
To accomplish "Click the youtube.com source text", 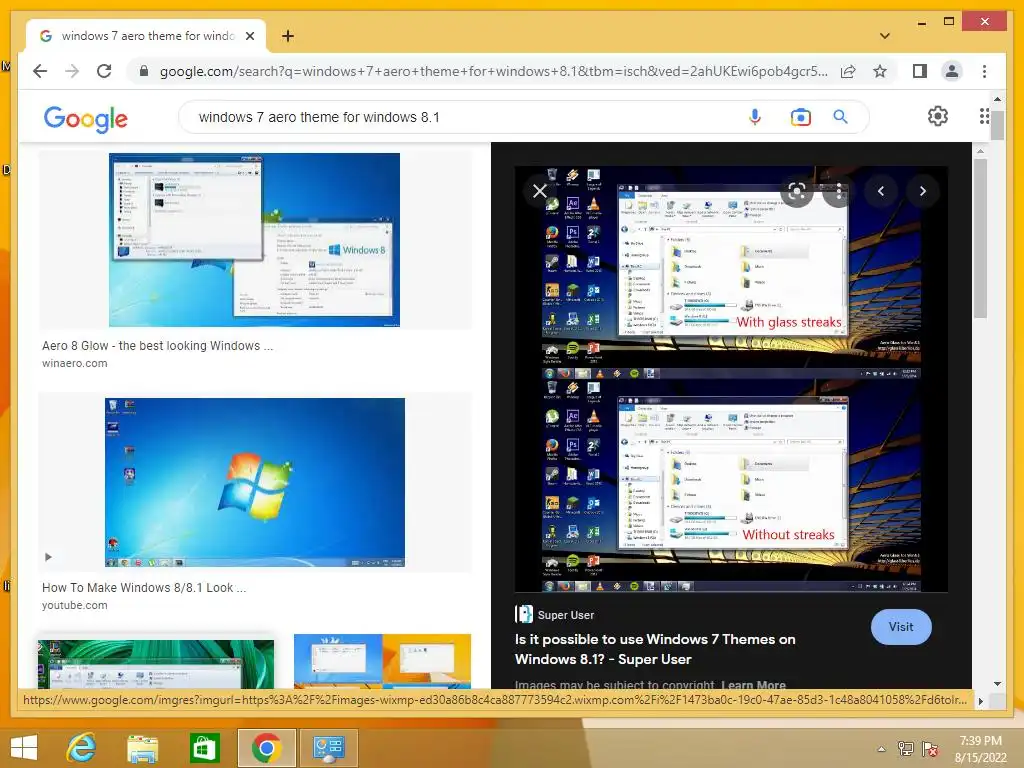I will pyautogui.click(x=74, y=605).
